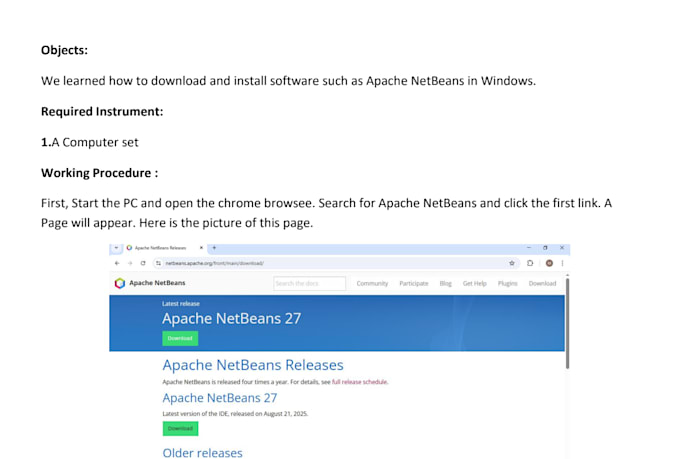Close the Chrome window

[x=562, y=248]
